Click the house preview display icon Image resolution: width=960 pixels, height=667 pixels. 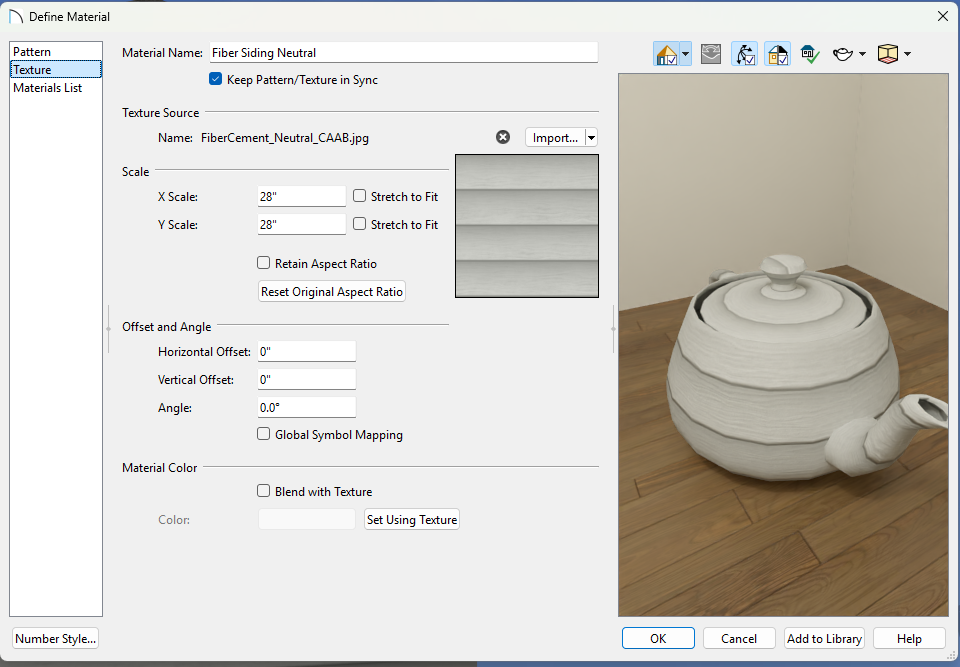tap(667, 54)
